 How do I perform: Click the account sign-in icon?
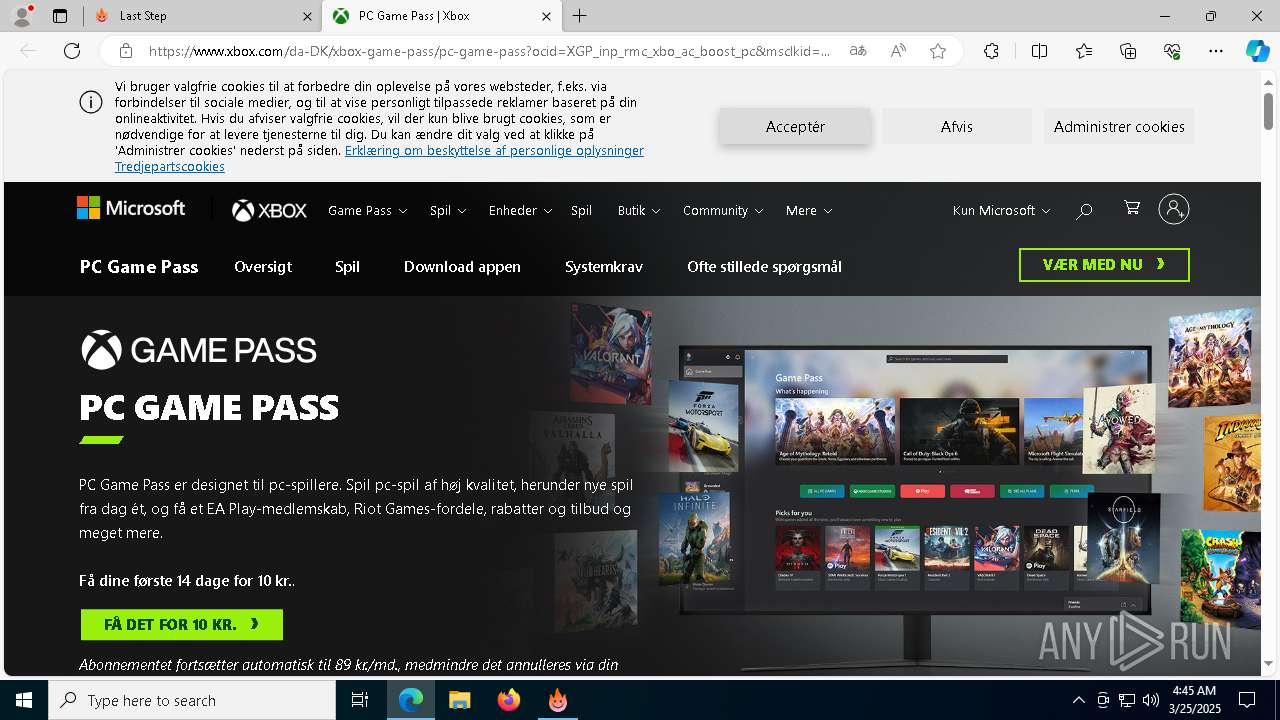tap(1174, 209)
